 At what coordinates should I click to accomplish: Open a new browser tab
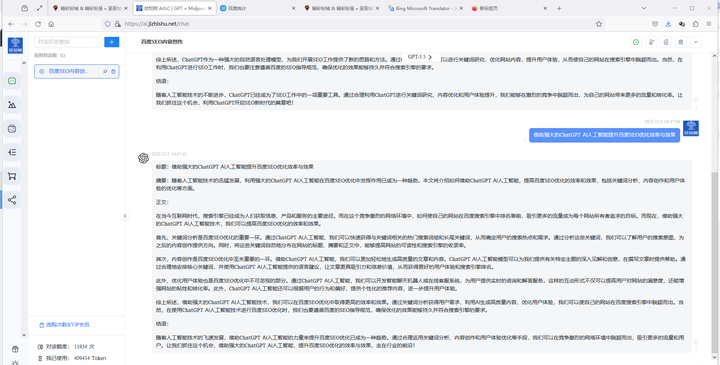point(559,8)
